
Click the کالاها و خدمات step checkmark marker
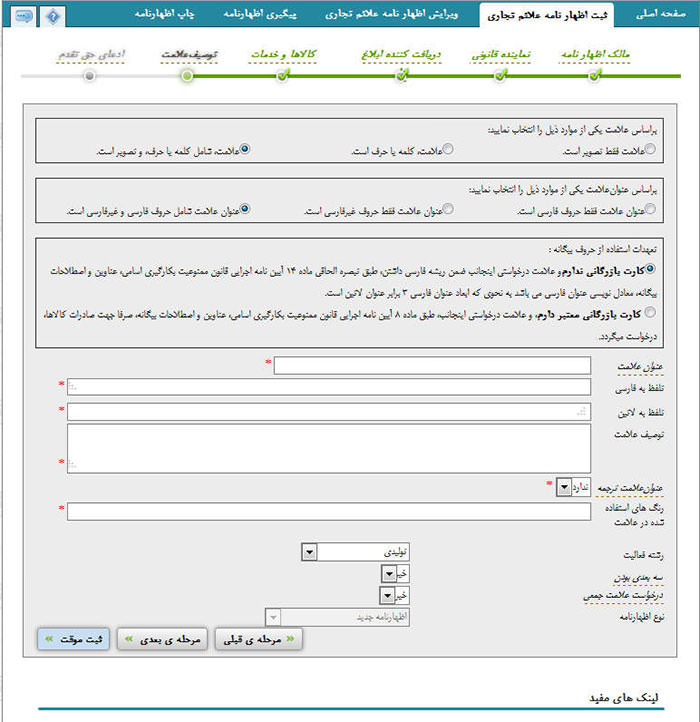point(283,75)
